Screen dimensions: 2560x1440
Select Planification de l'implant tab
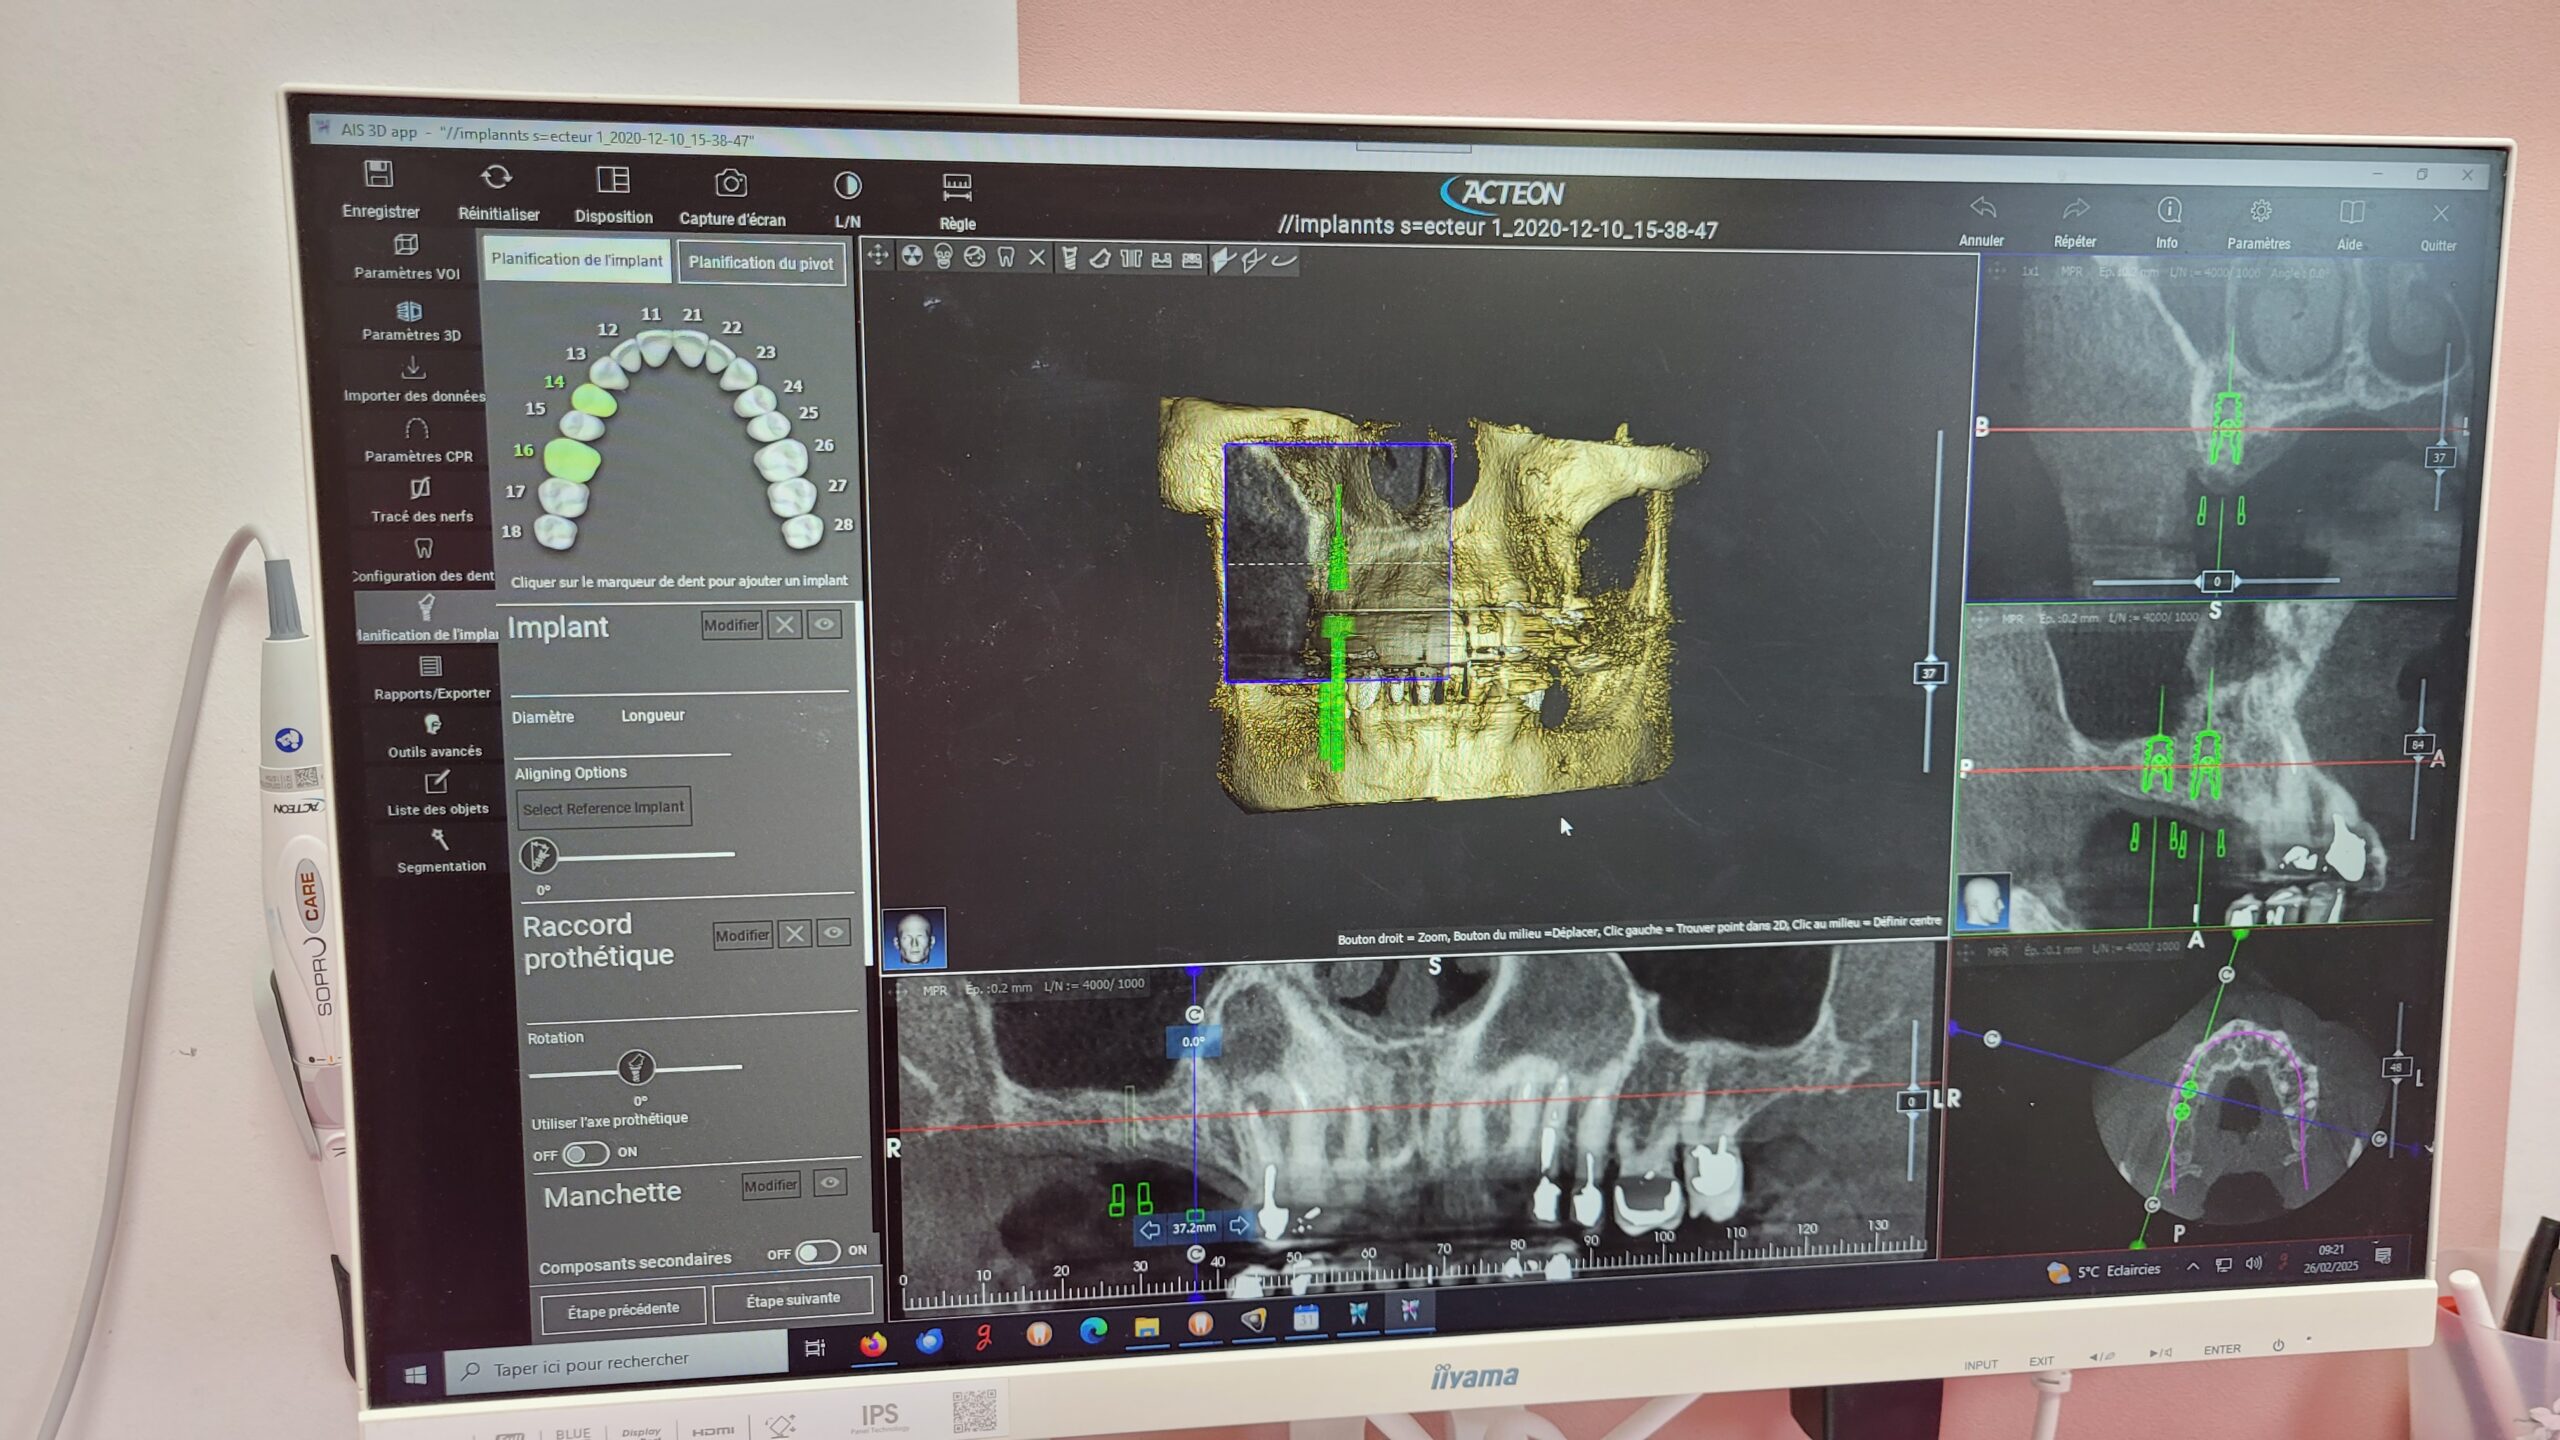click(576, 260)
